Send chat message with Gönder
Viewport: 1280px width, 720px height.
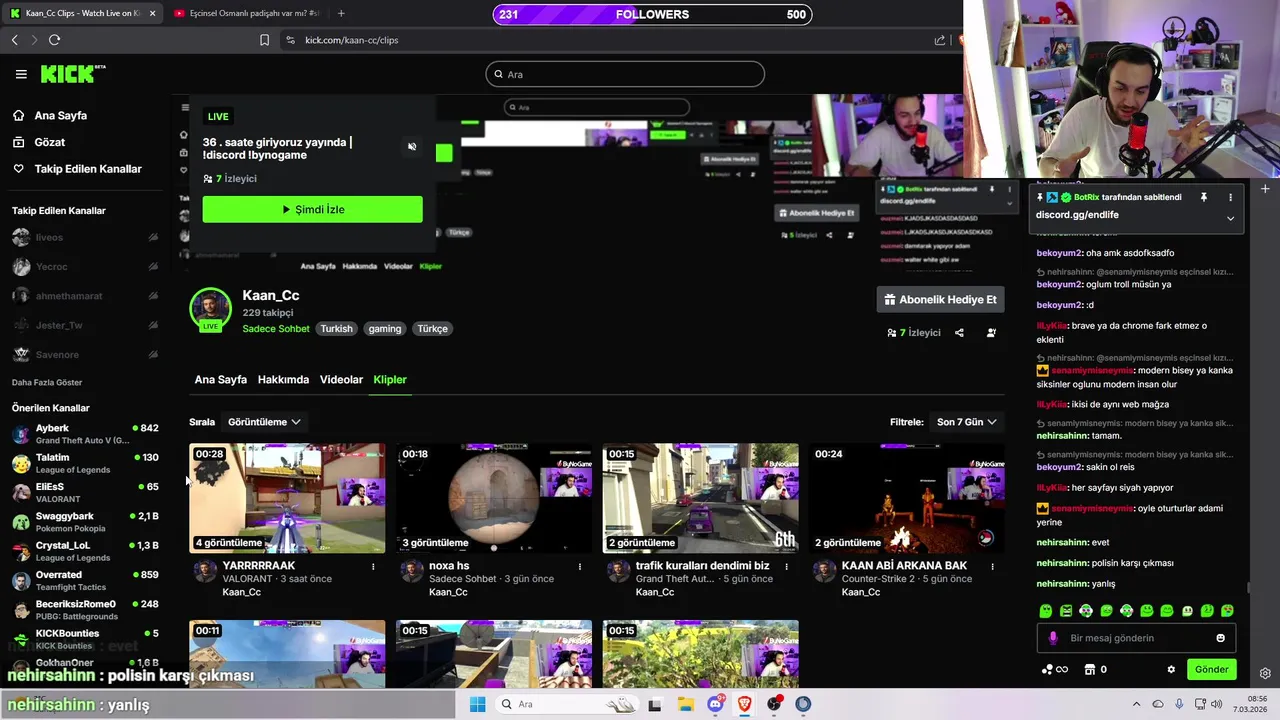[1211, 670]
